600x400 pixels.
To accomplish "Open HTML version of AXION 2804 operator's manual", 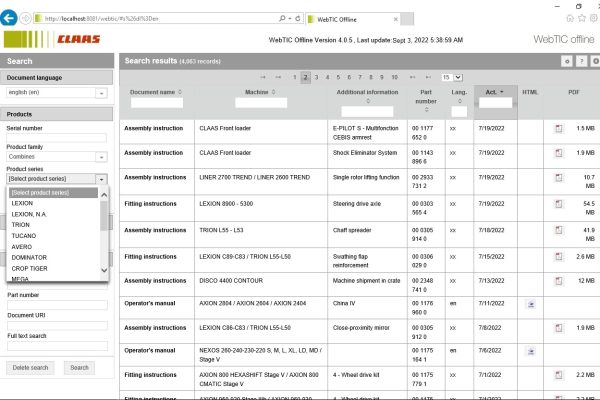I will click(532, 301).
